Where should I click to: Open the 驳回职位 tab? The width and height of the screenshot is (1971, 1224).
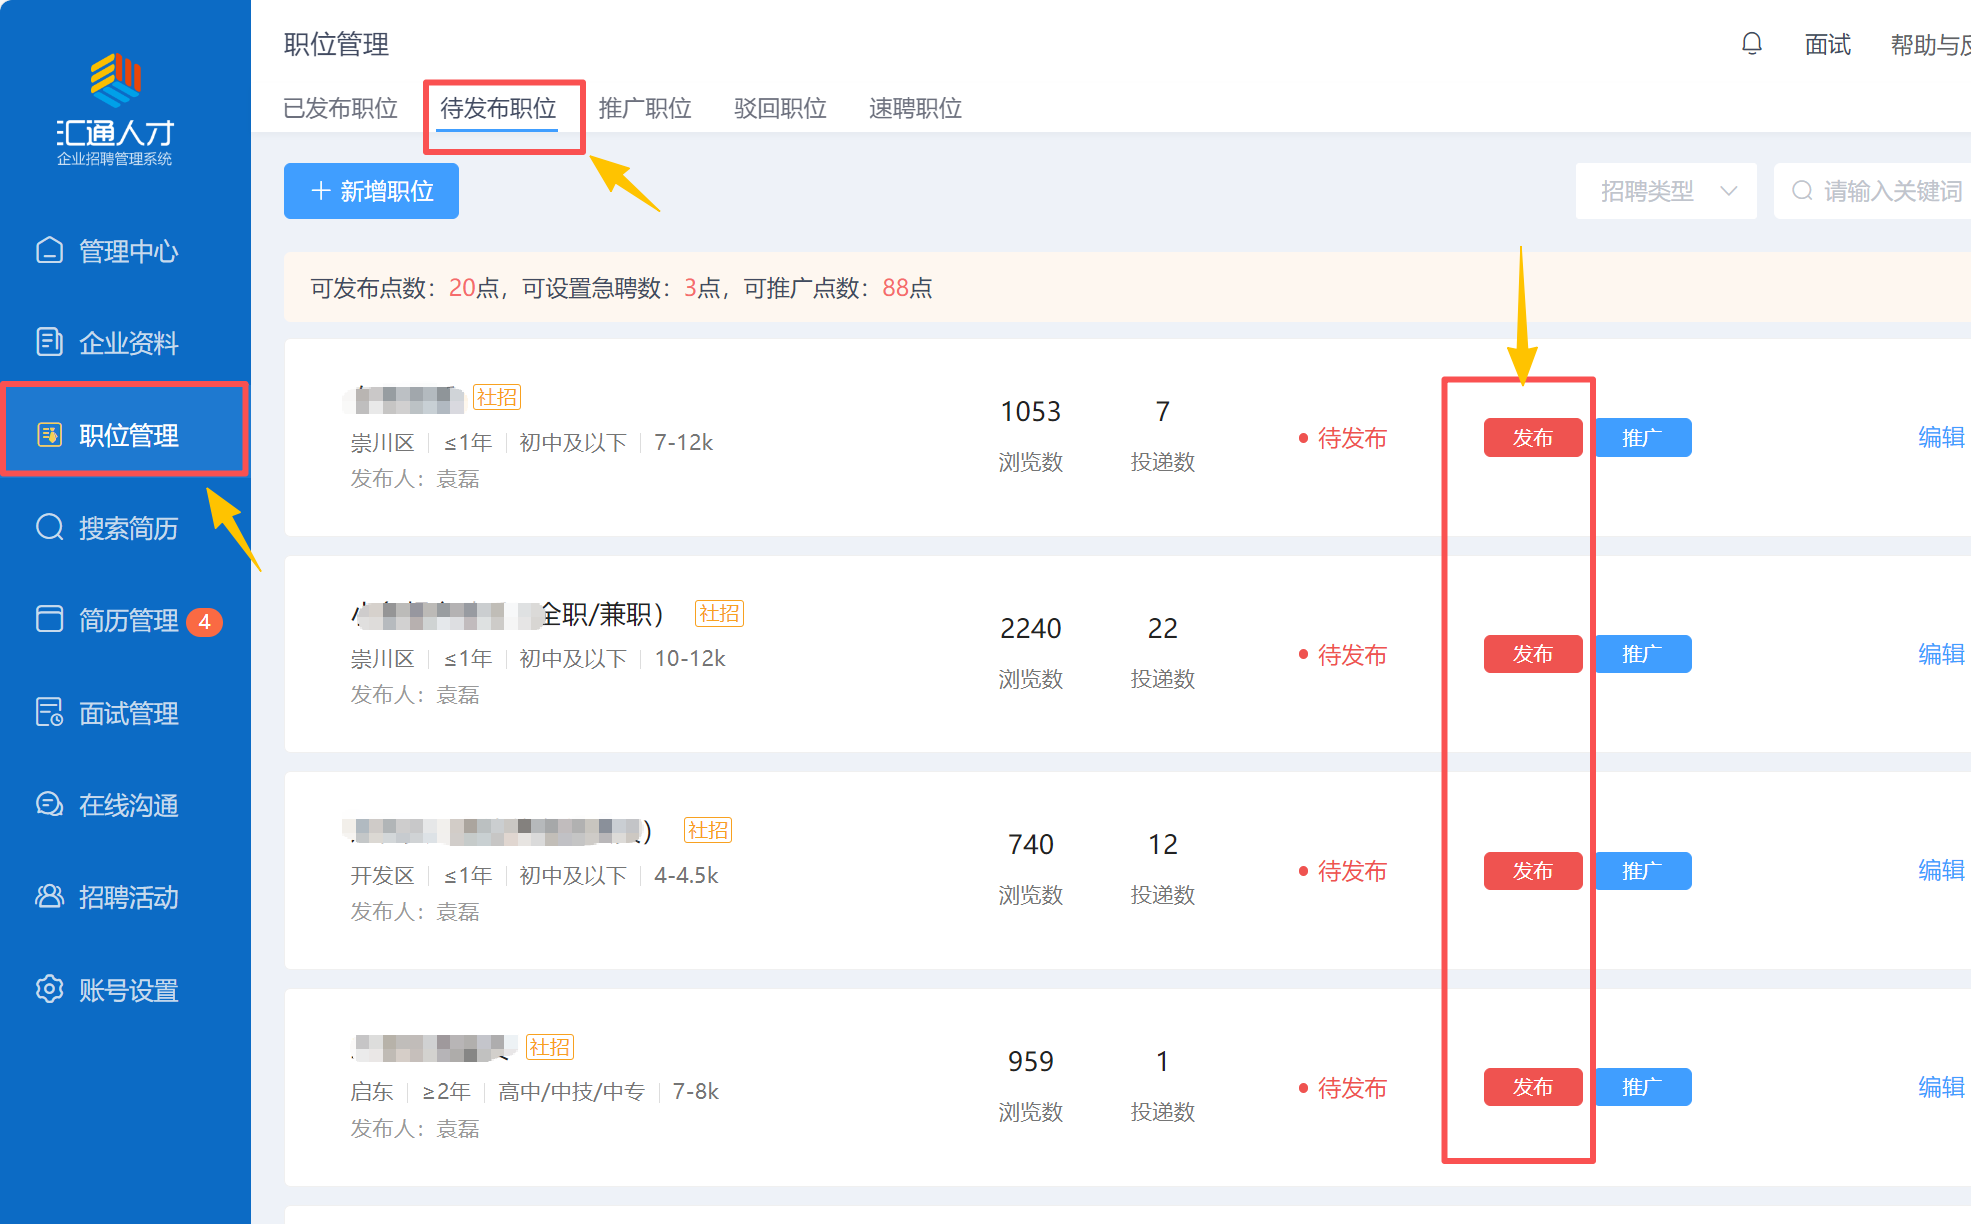tap(780, 108)
